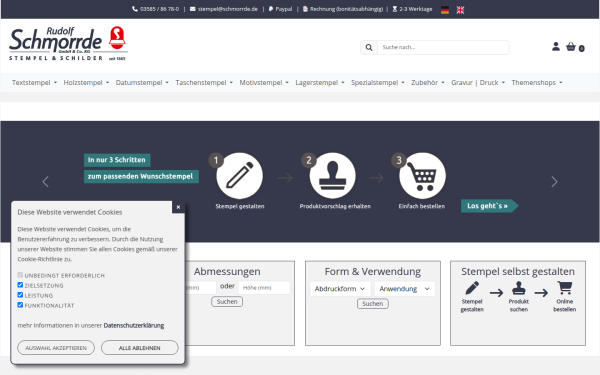
Task: Go to next slide arrow
Action: click(x=554, y=181)
